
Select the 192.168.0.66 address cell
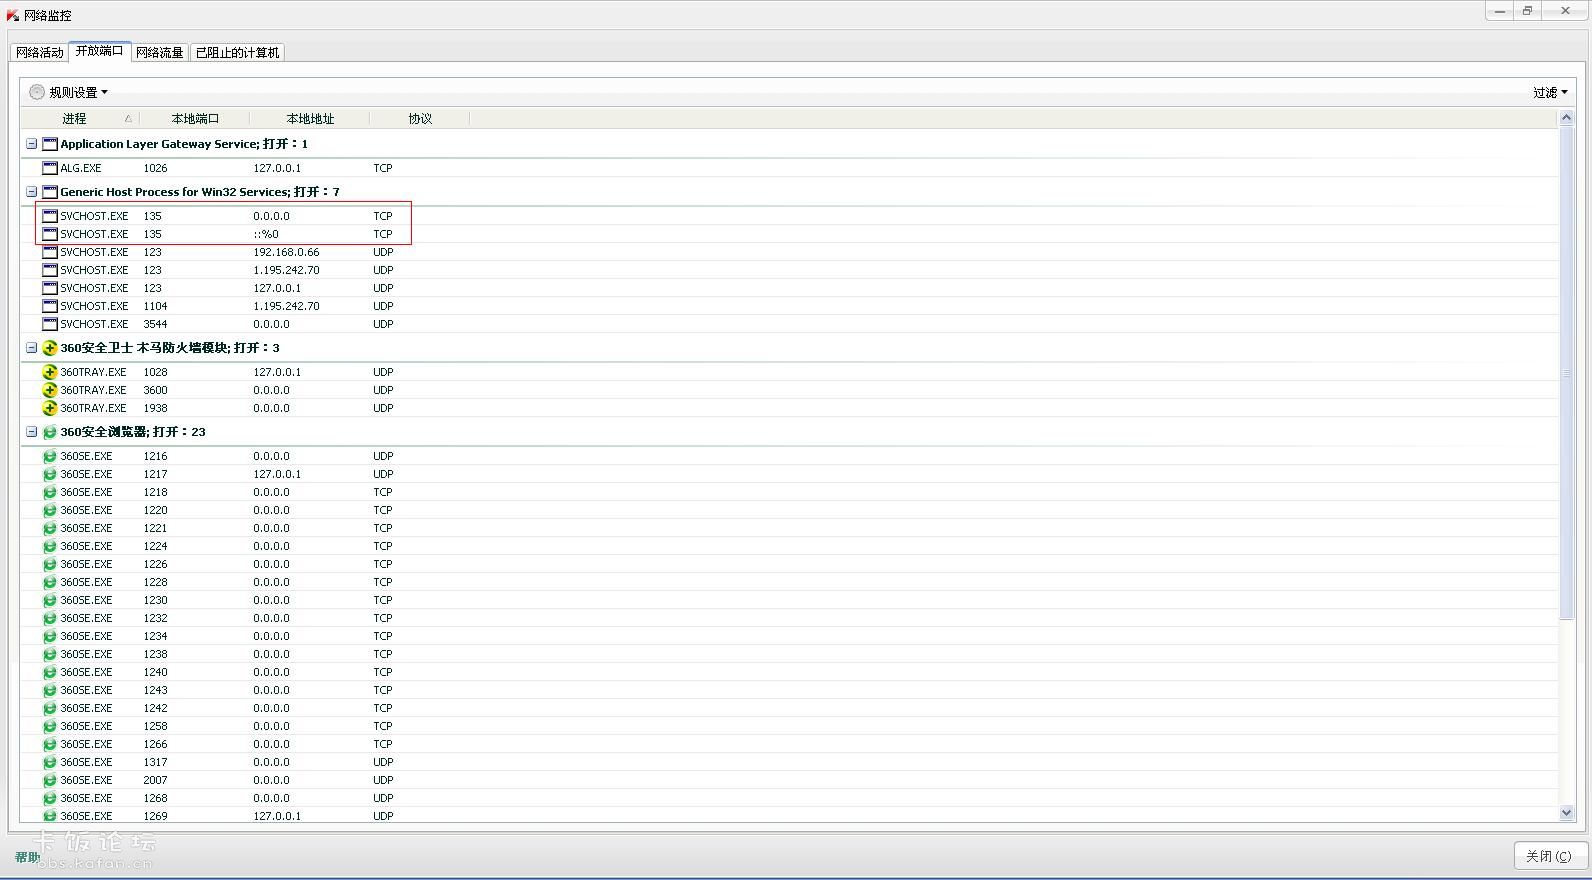286,252
